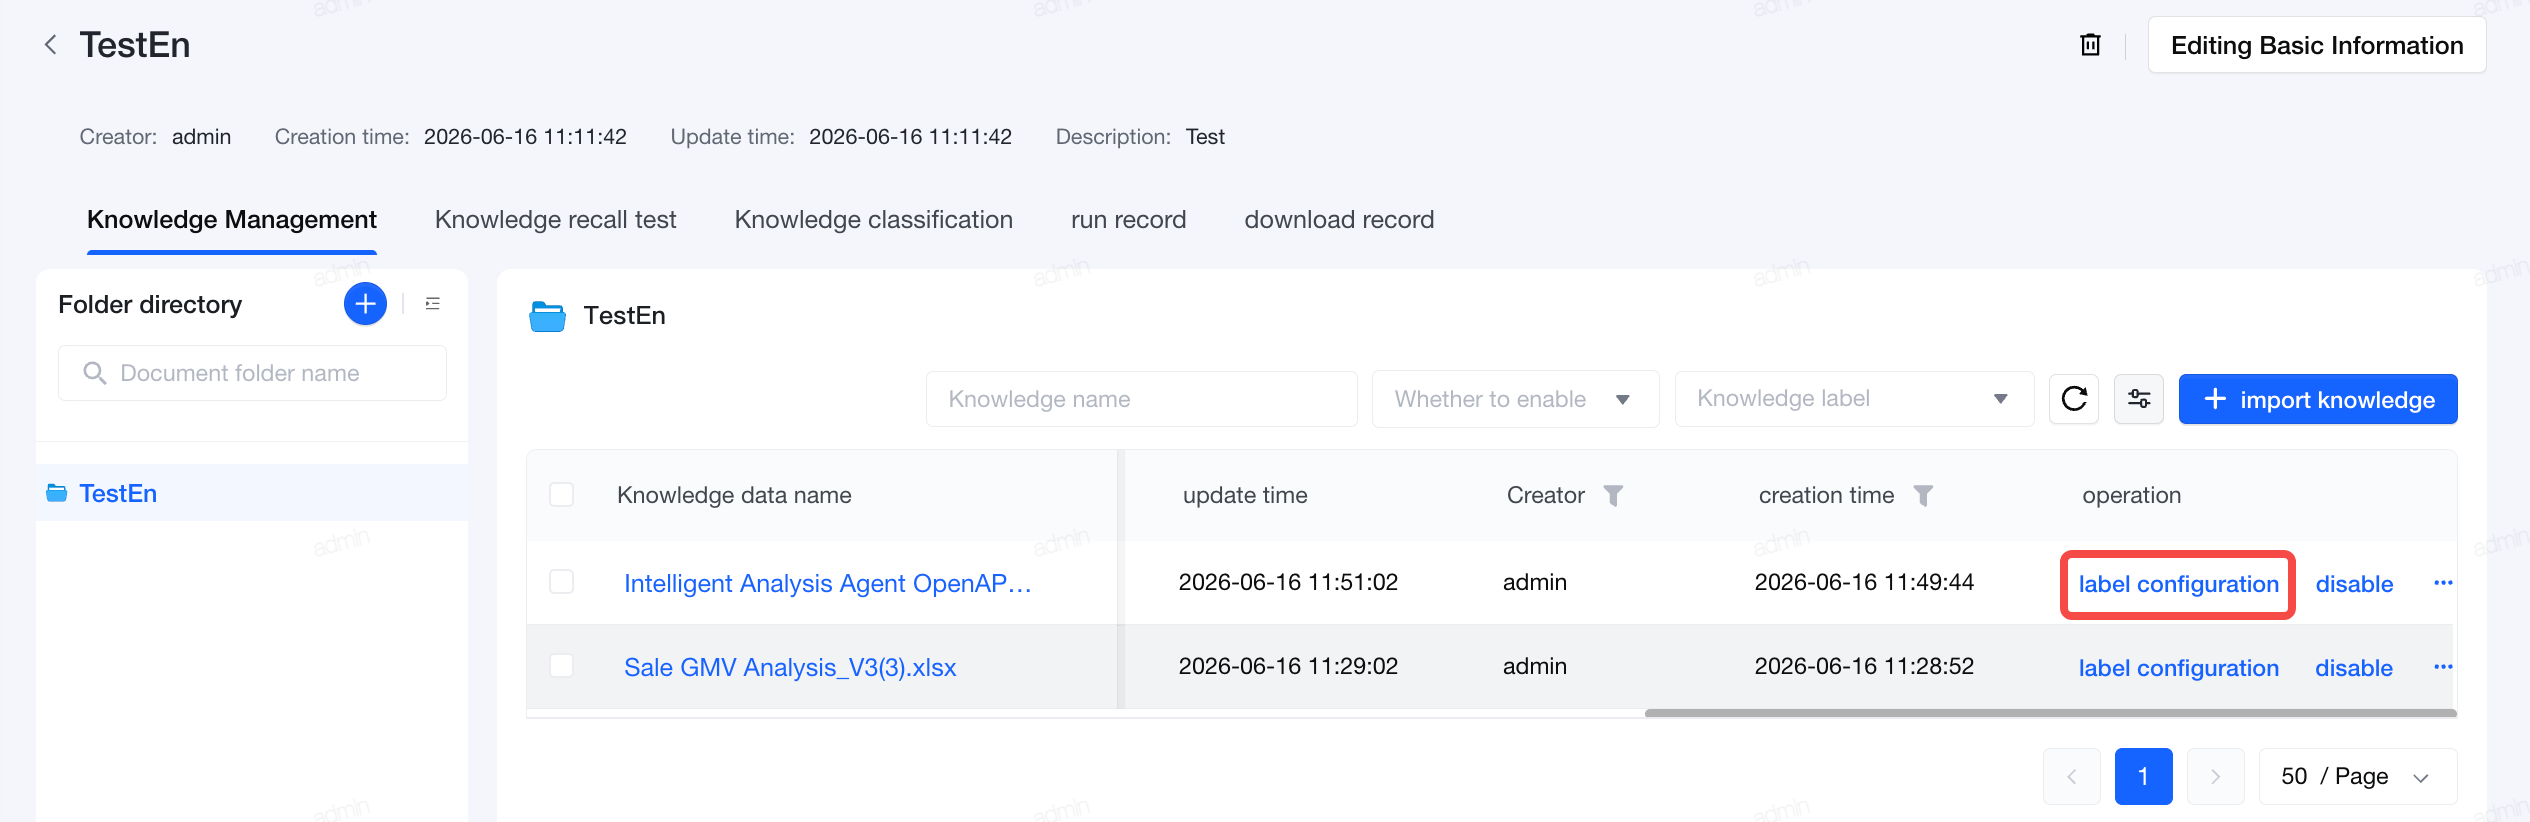Open more actions for Sale GMV row
Screen dimensions: 2530x822
tap(2443, 667)
